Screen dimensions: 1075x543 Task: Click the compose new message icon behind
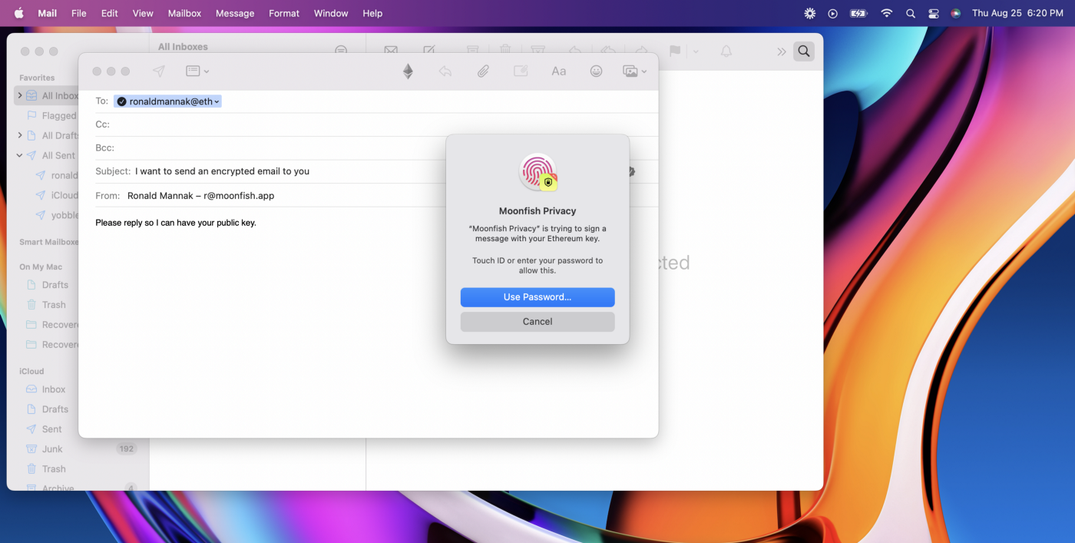429,50
